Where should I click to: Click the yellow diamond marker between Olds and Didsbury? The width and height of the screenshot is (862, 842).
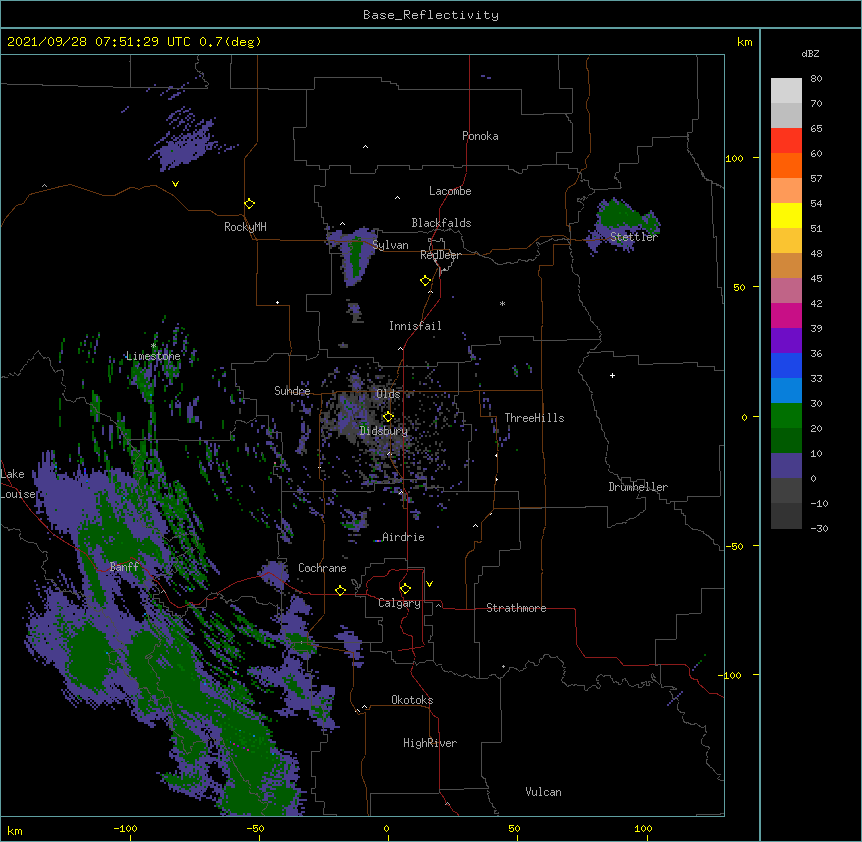[388, 417]
